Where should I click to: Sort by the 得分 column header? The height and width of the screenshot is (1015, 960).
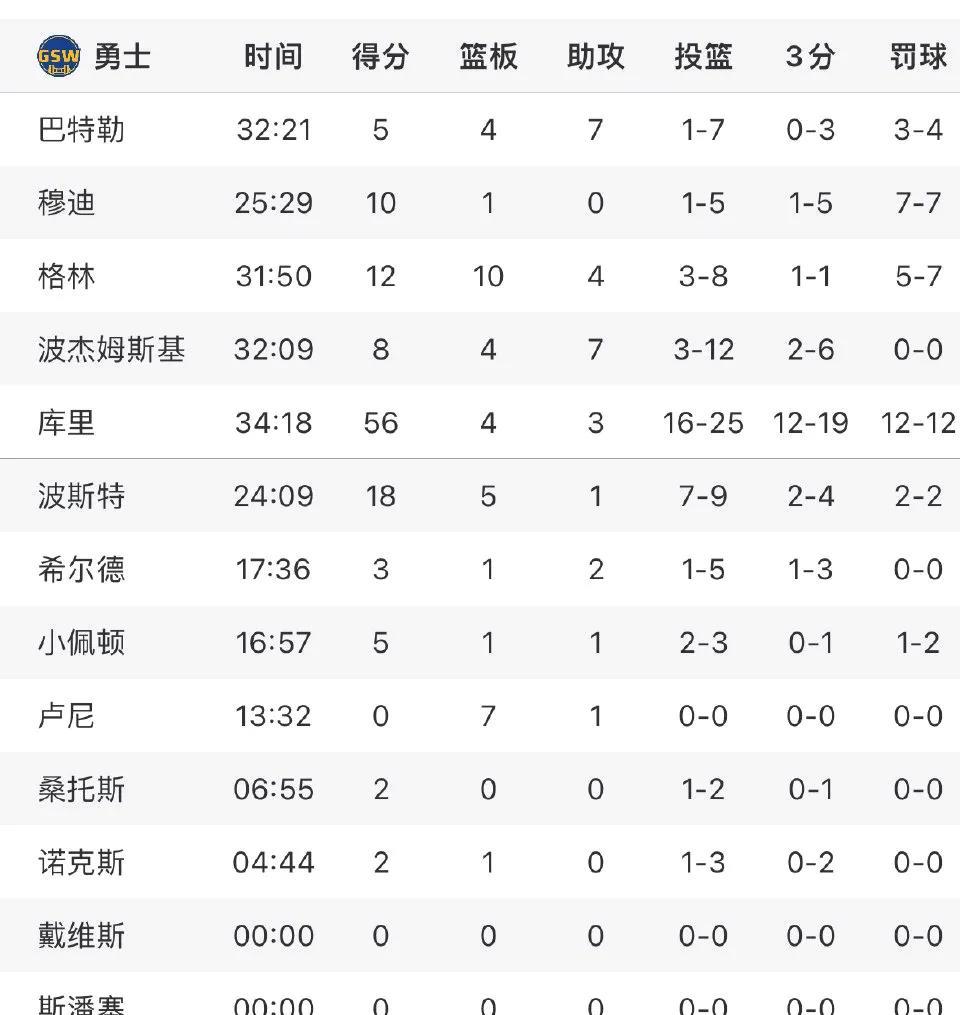coord(381,56)
